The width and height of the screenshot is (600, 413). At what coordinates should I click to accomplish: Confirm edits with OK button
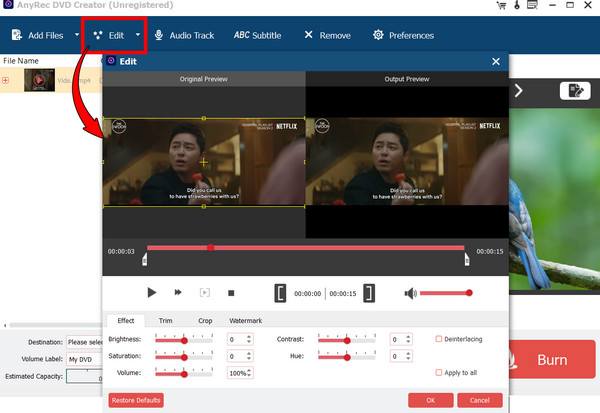[430, 400]
